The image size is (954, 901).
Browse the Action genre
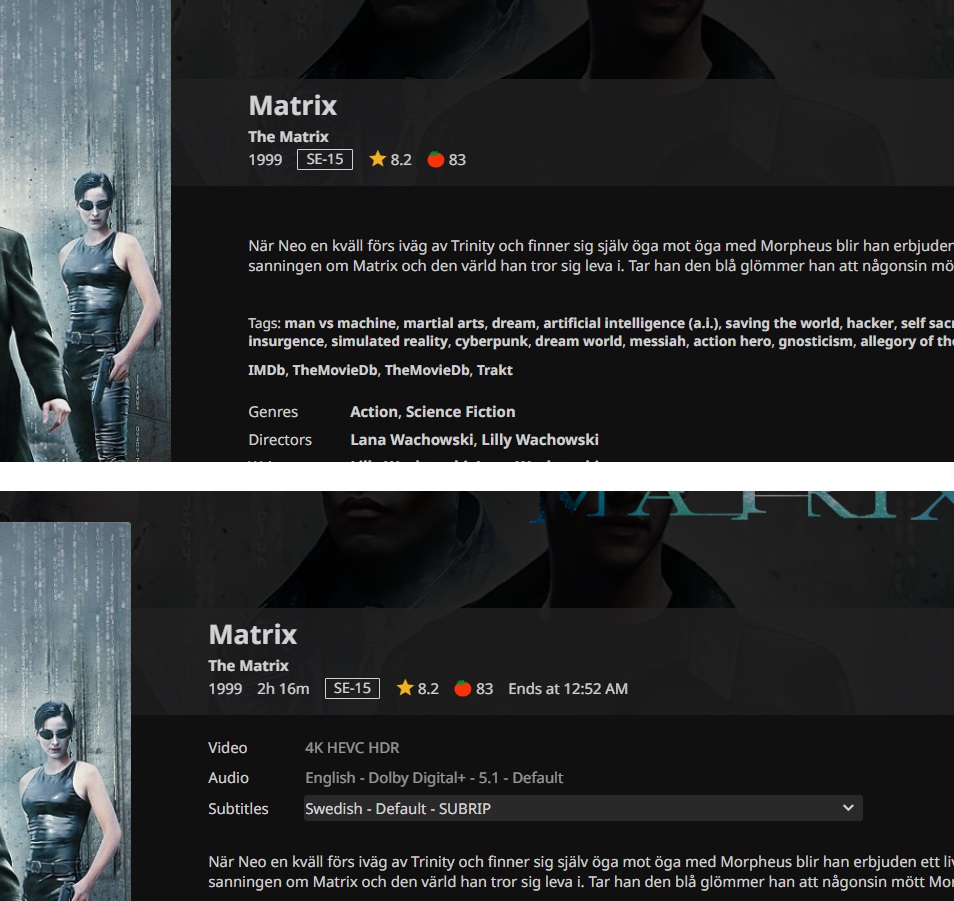(x=374, y=412)
